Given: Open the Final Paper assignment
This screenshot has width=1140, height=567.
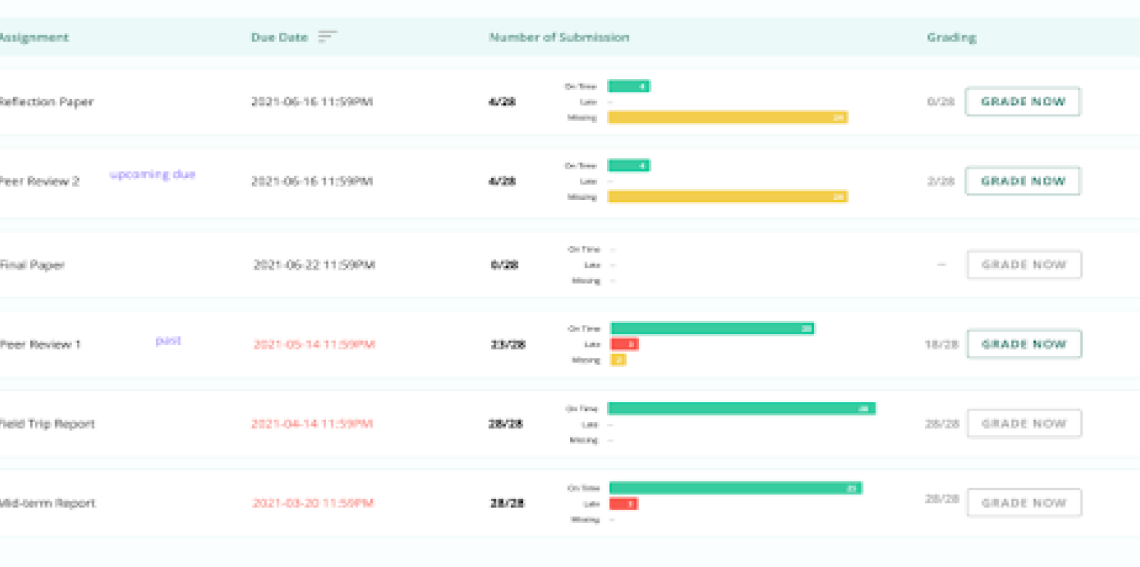Looking at the screenshot, I should [35, 265].
